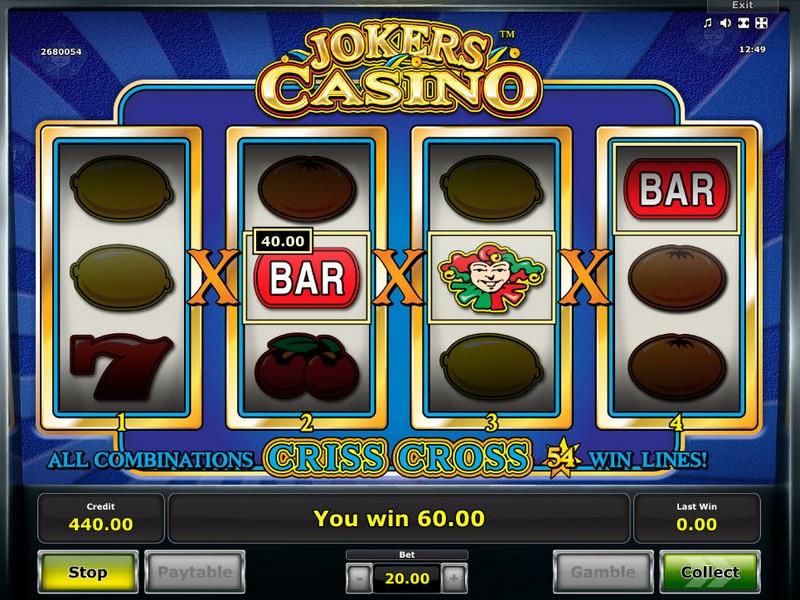Image resolution: width=800 pixels, height=600 pixels.
Task: Click the bet amount field showing 20.00
Action: (x=407, y=579)
